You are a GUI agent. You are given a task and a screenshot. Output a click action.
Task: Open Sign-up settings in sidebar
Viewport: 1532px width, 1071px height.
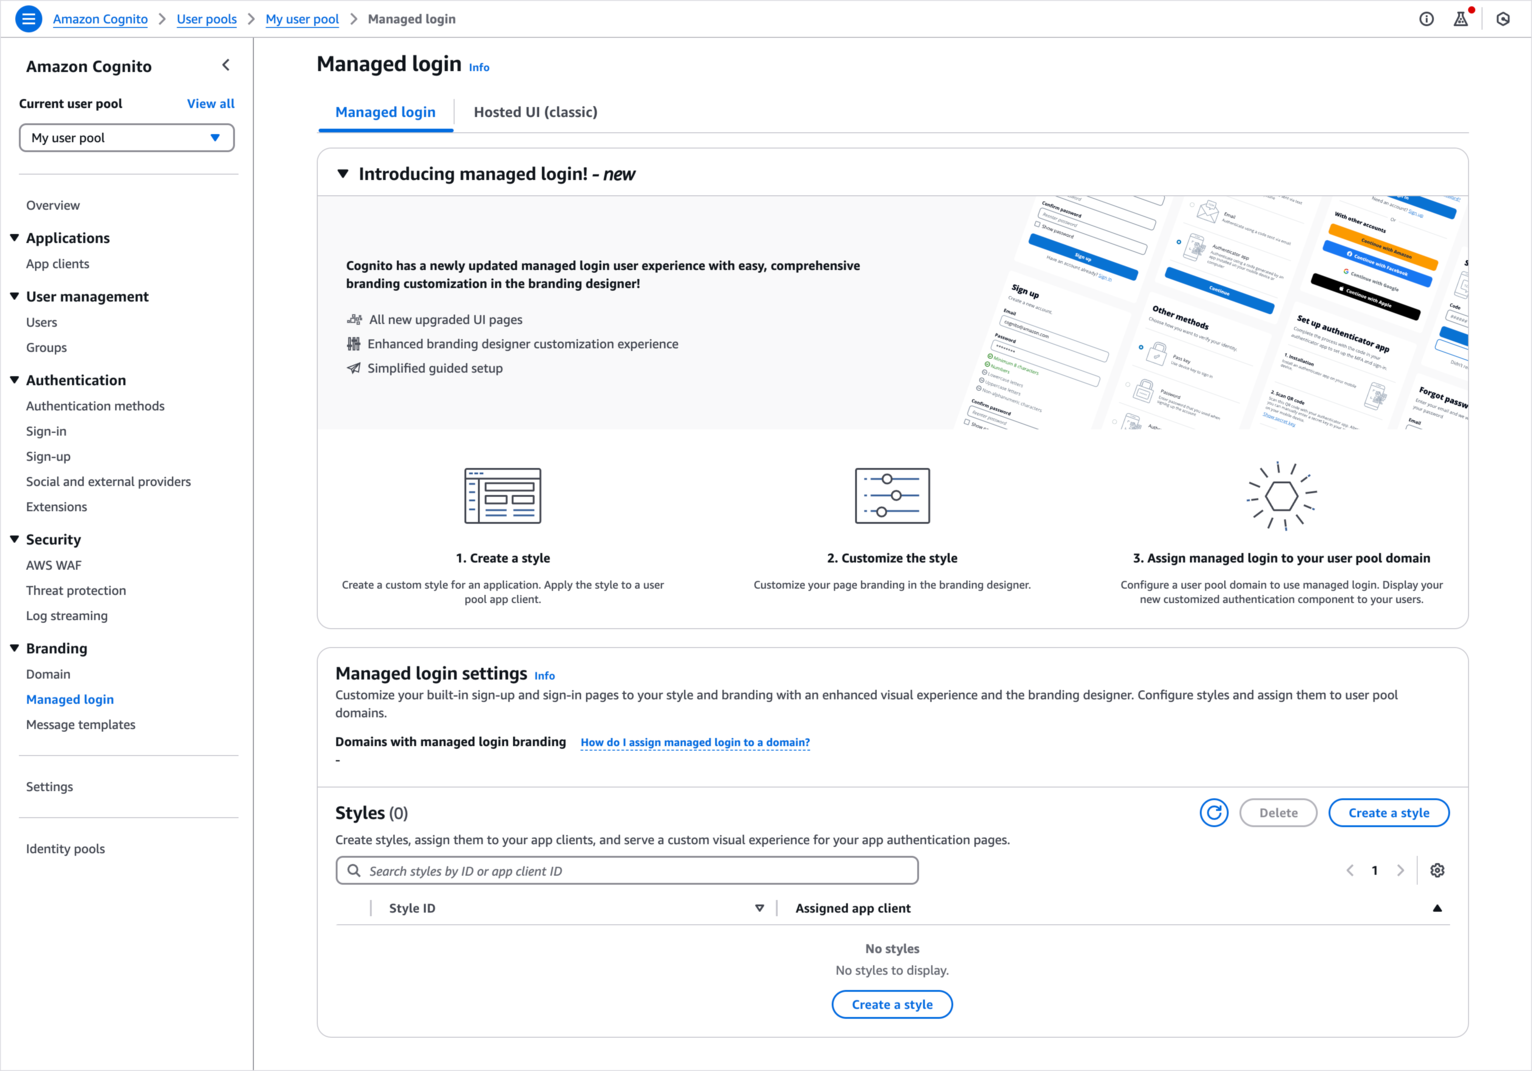coord(48,456)
